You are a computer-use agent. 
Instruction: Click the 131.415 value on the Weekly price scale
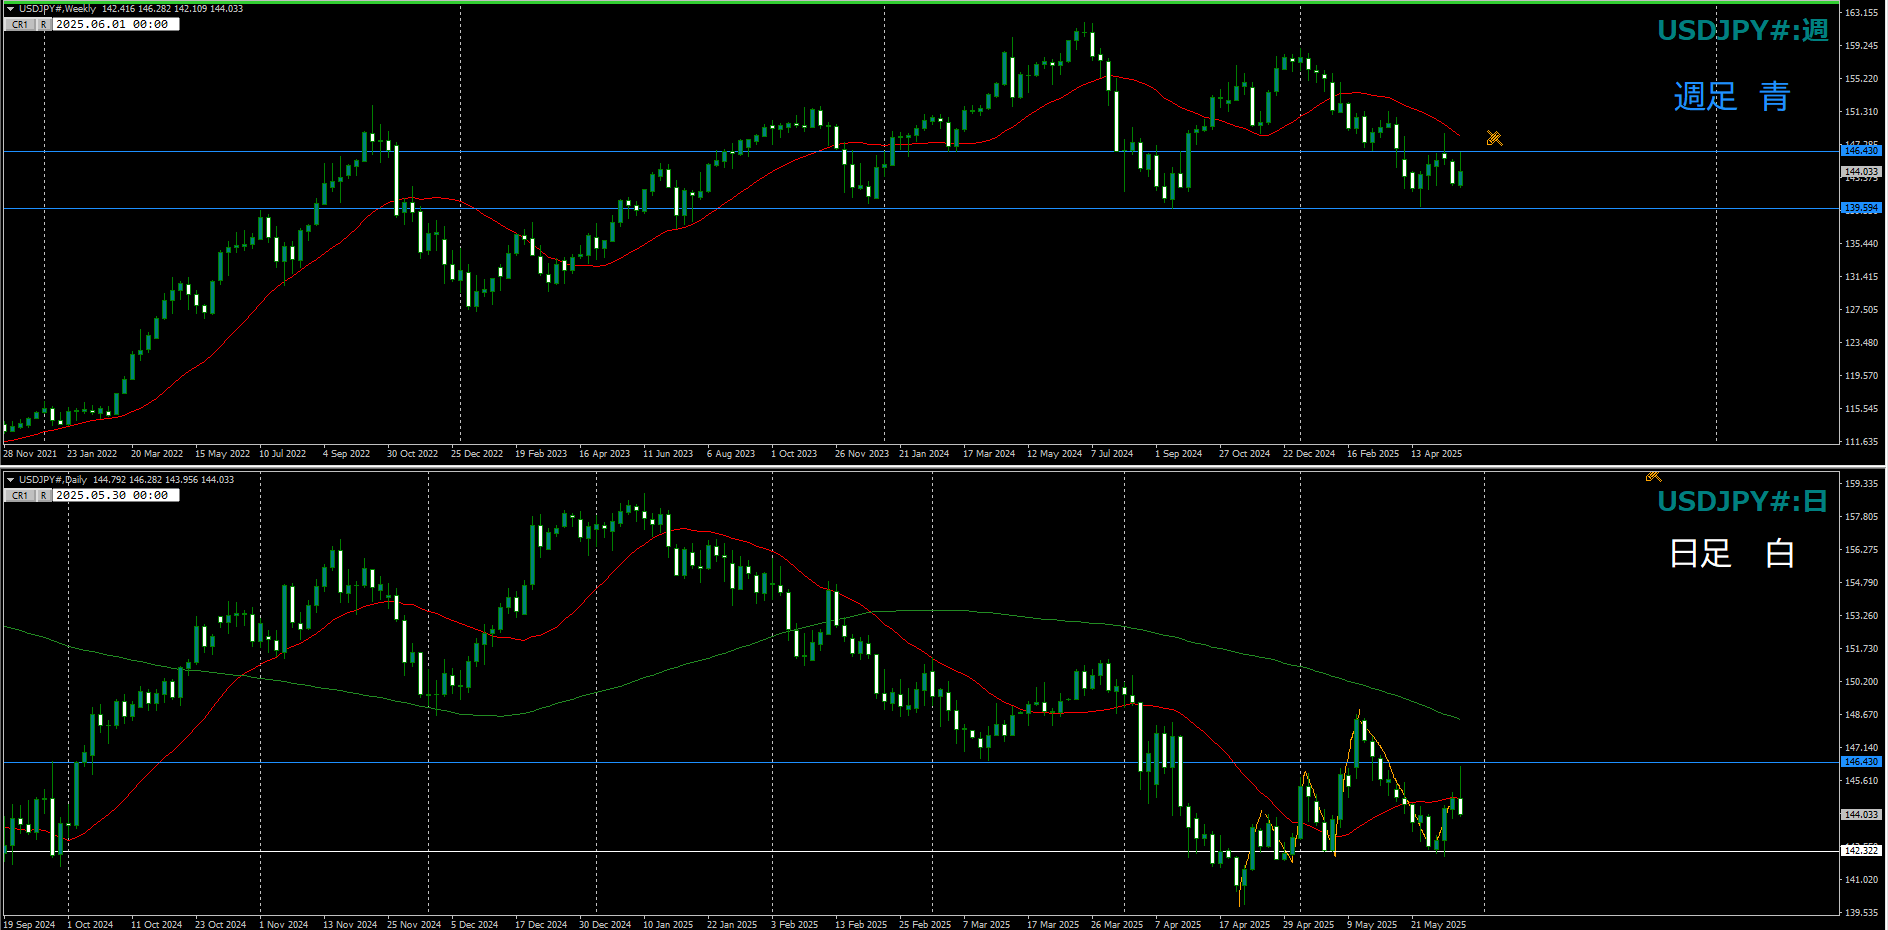pos(1861,277)
